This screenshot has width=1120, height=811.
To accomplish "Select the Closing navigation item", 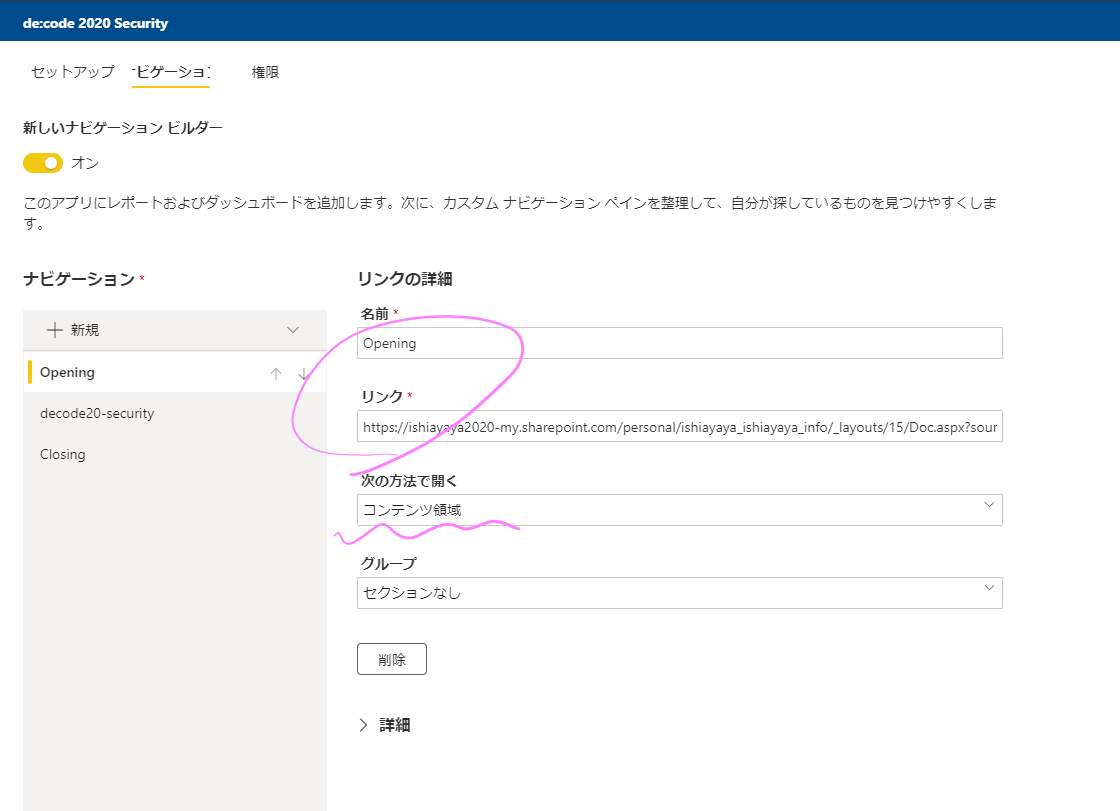I will 175,454.
